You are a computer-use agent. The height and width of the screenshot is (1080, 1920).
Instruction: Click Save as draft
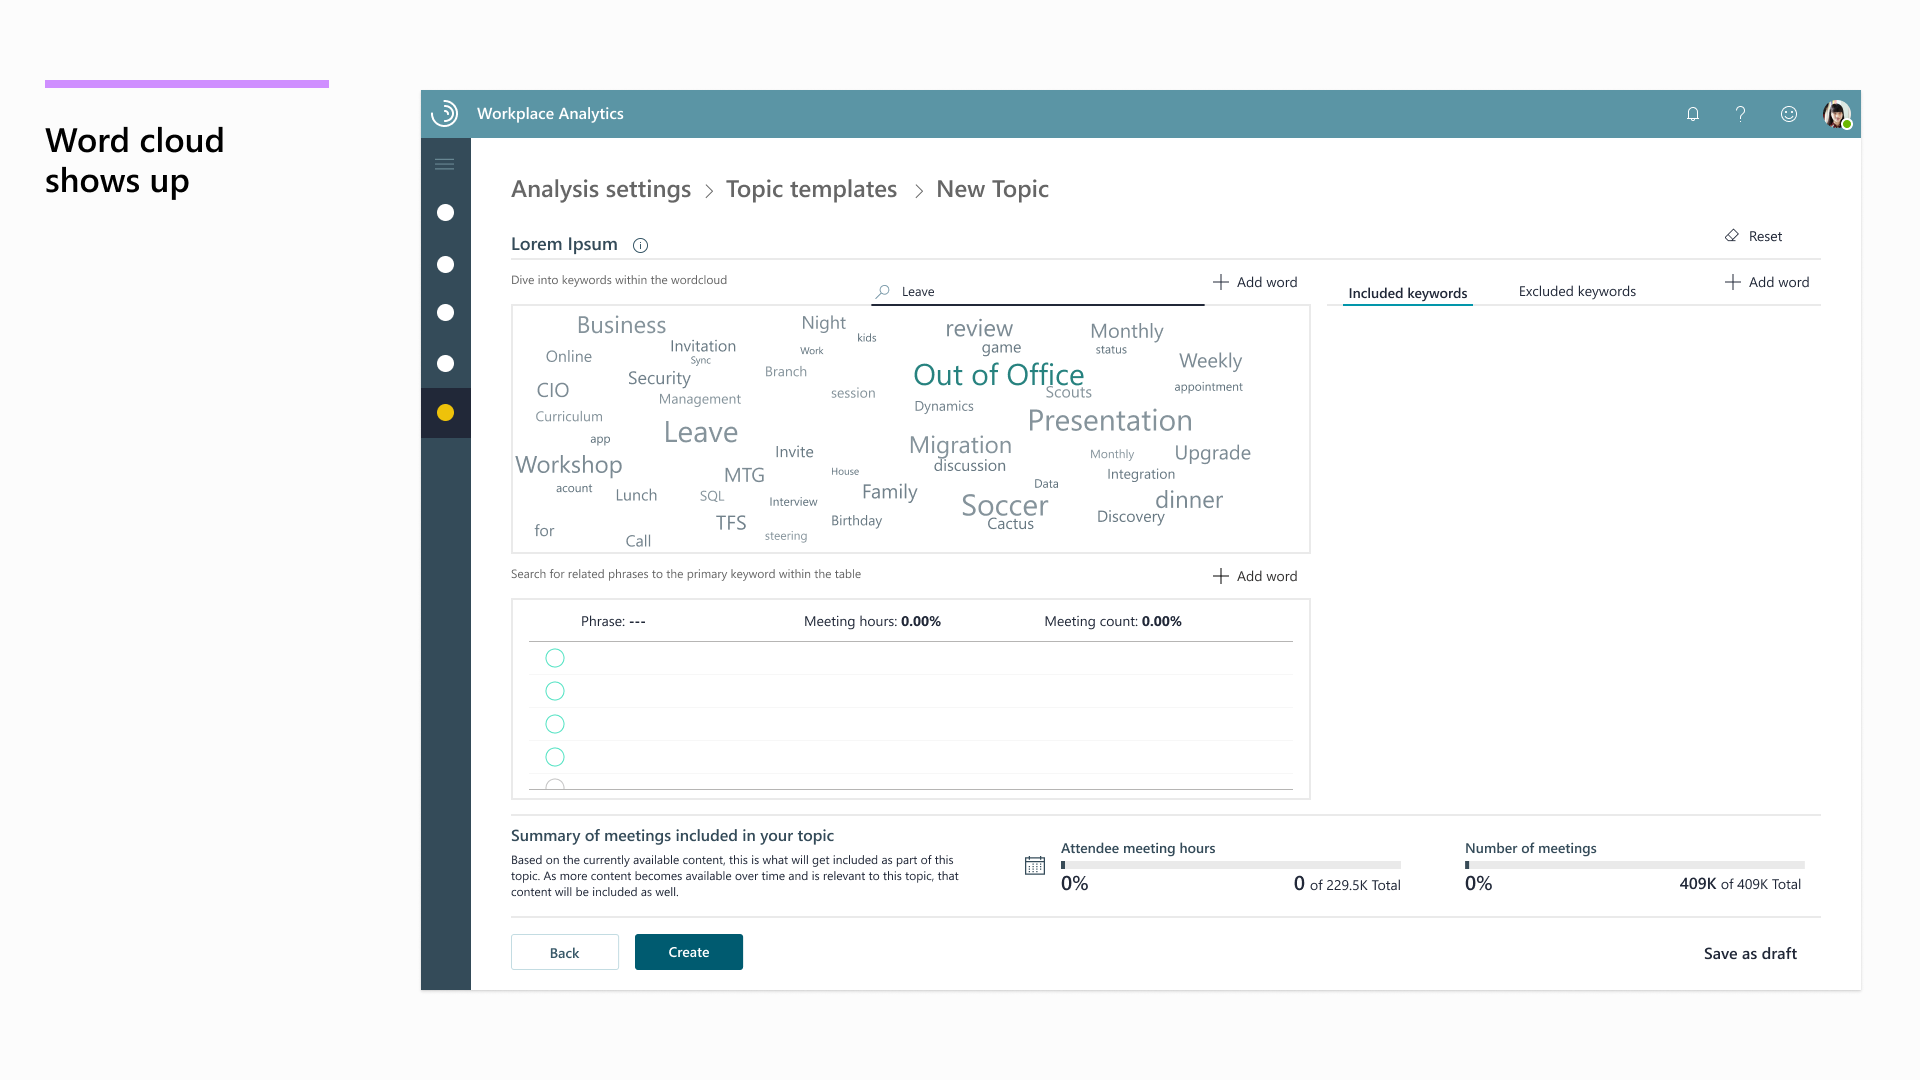click(1749, 953)
